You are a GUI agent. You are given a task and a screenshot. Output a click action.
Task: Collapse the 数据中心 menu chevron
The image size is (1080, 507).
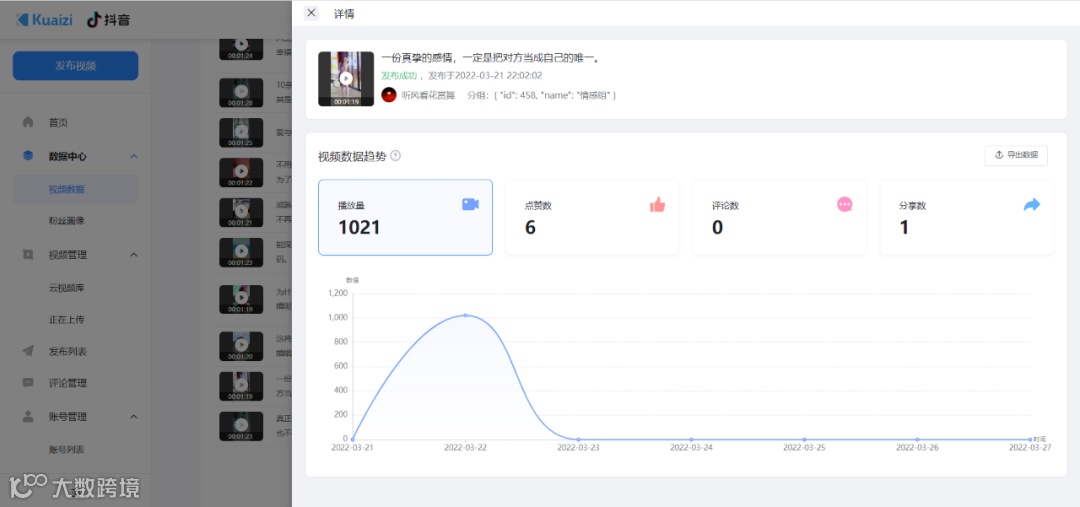pyautogui.click(x=134, y=156)
